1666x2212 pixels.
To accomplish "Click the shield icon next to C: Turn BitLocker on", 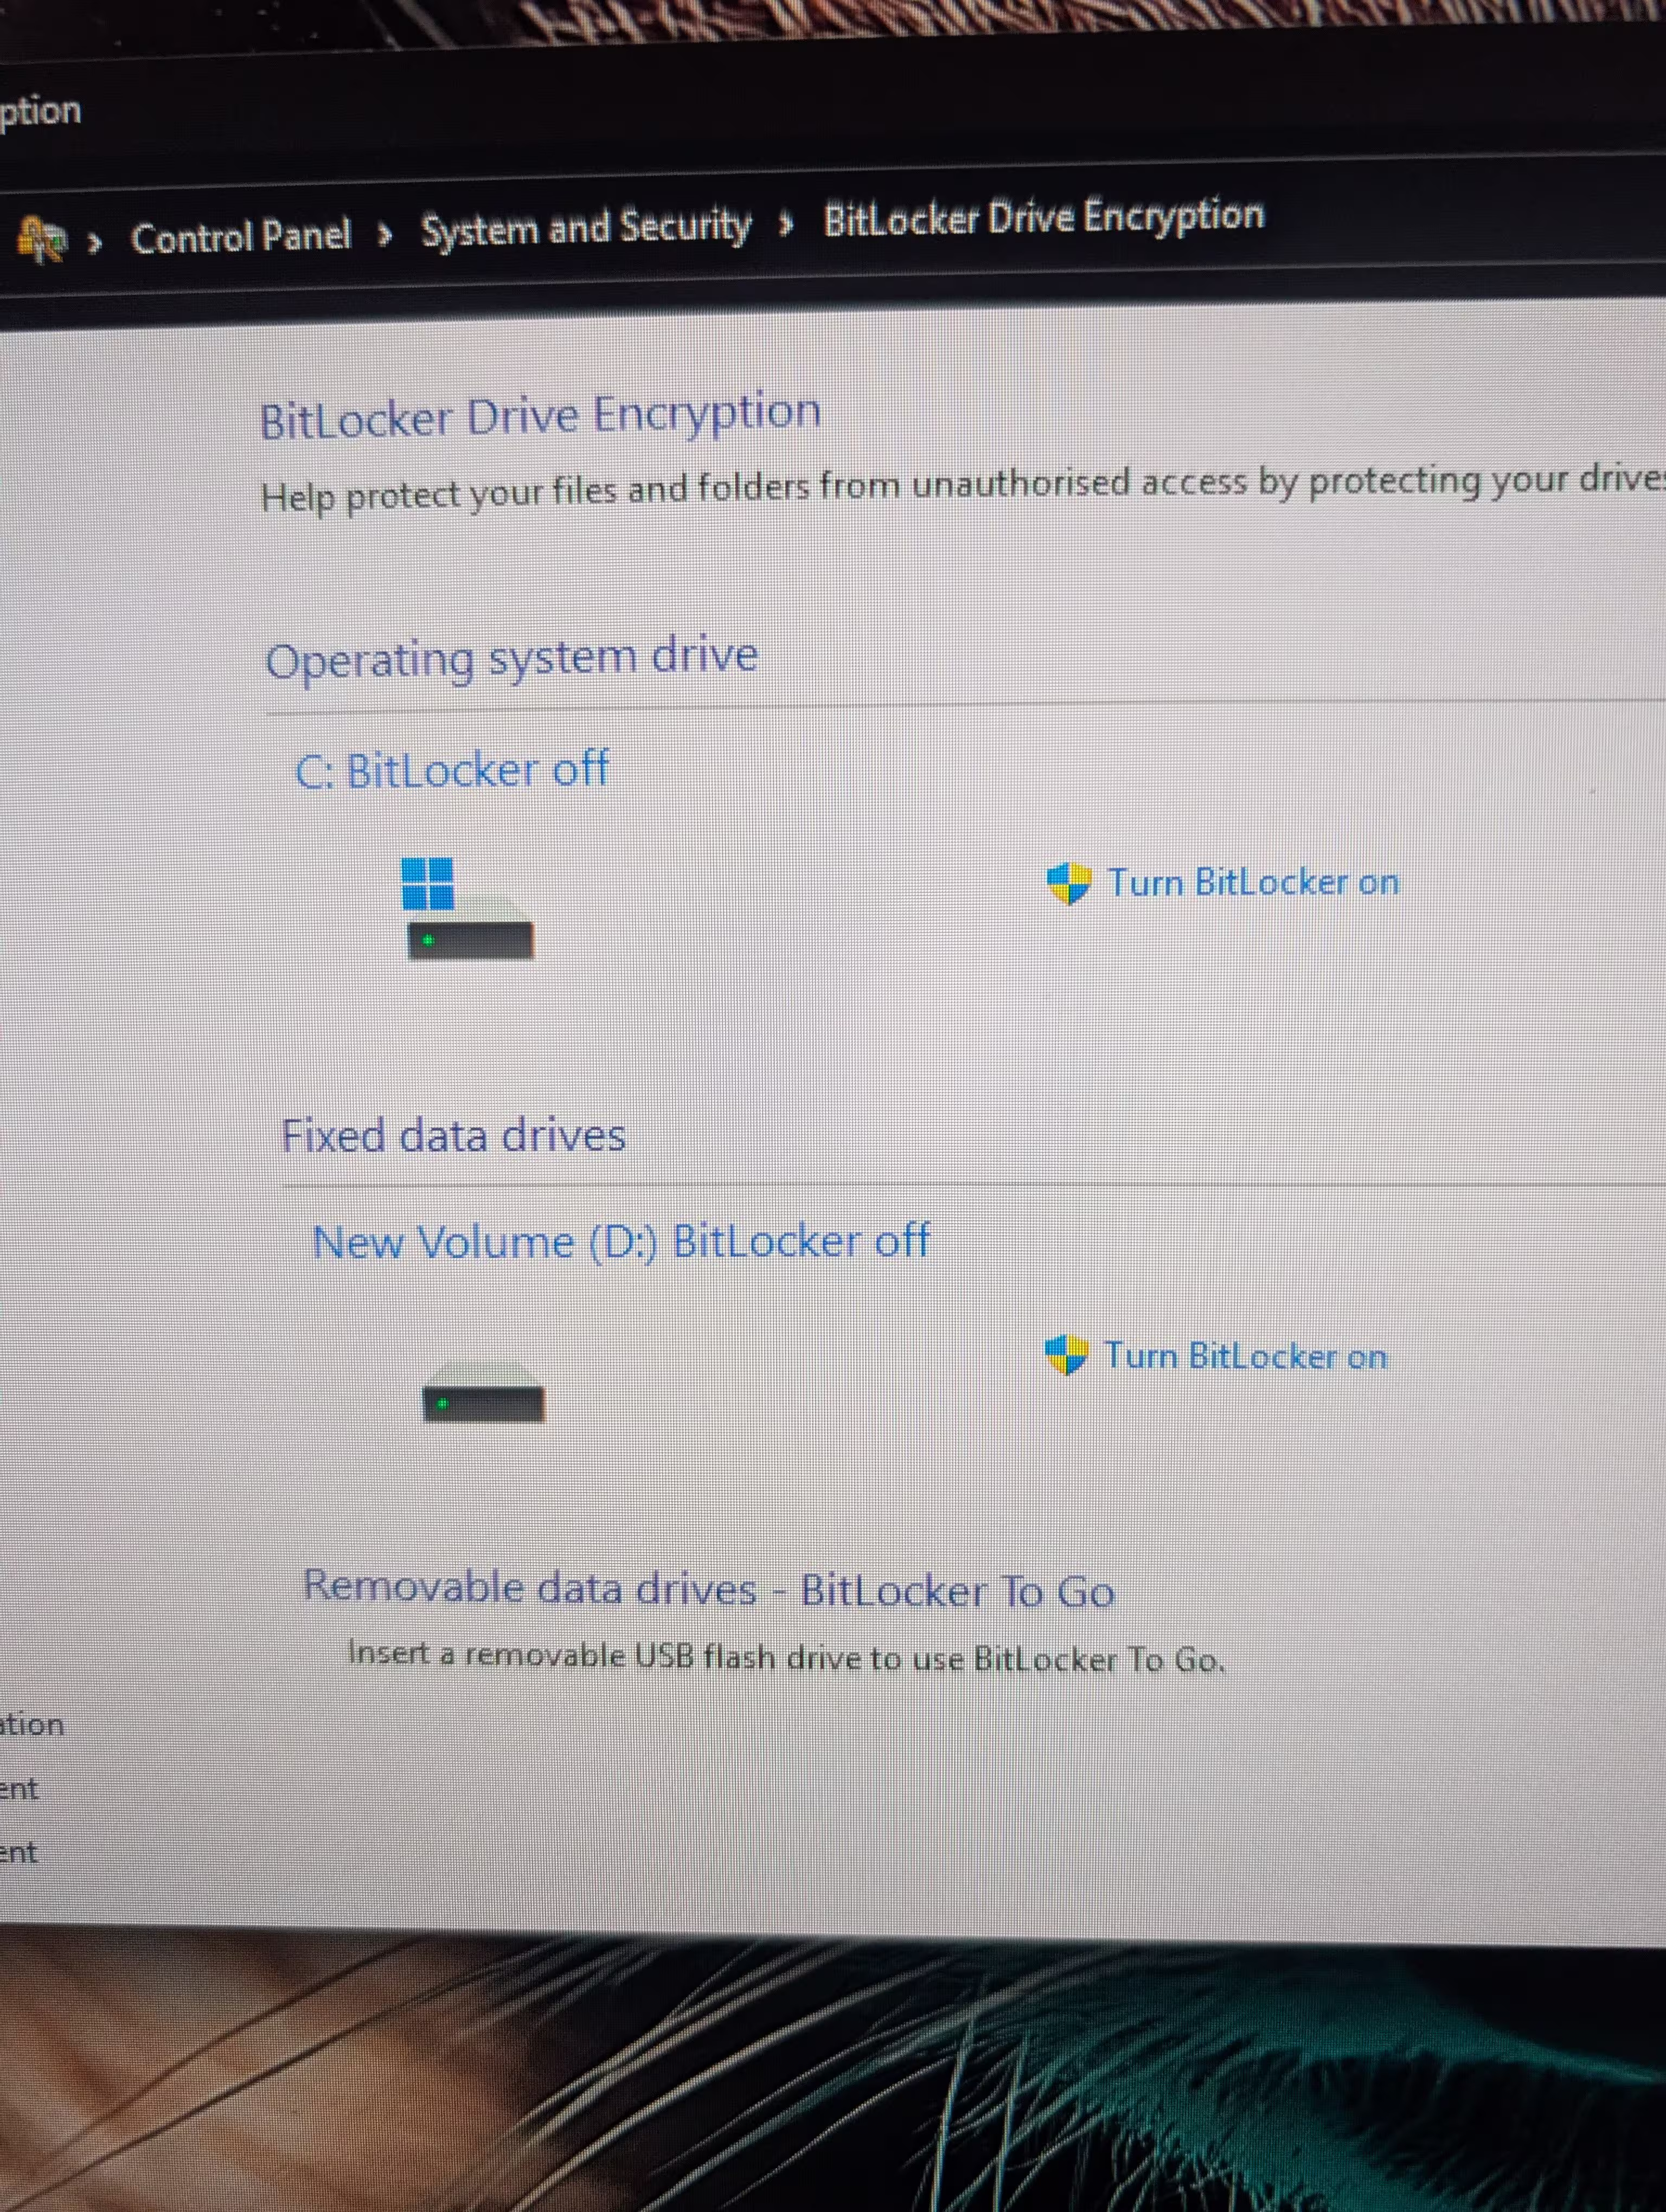I will [1068, 884].
